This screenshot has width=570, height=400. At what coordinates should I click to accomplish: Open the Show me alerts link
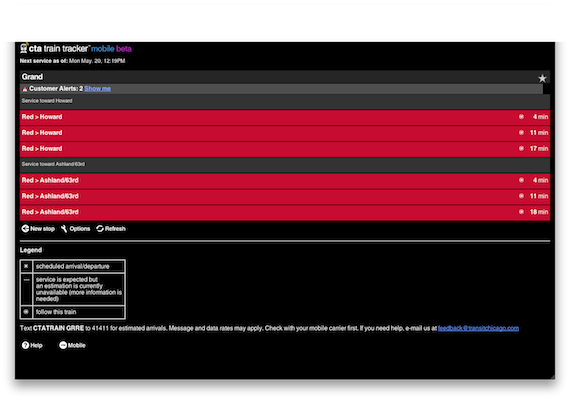pos(97,89)
